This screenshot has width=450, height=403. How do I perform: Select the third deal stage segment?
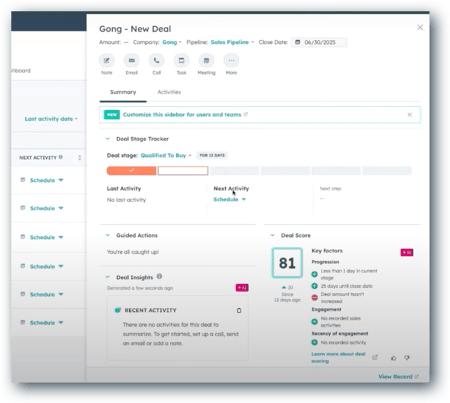coord(234,171)
